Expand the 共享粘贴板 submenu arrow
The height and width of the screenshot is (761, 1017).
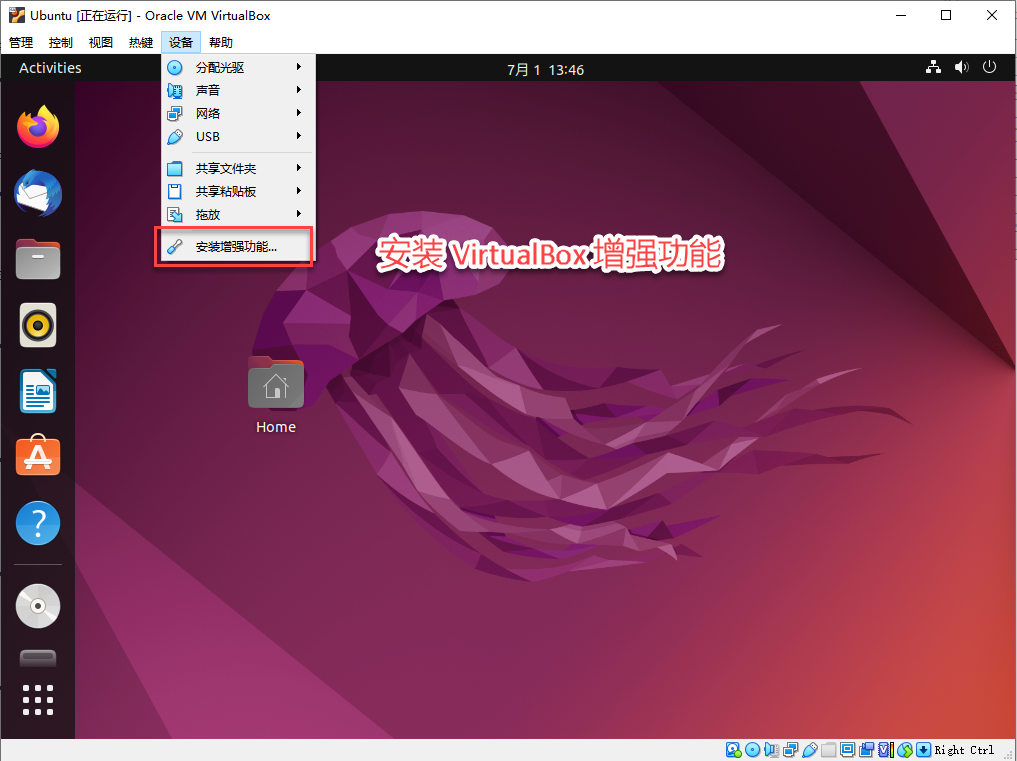click(299, 191)
